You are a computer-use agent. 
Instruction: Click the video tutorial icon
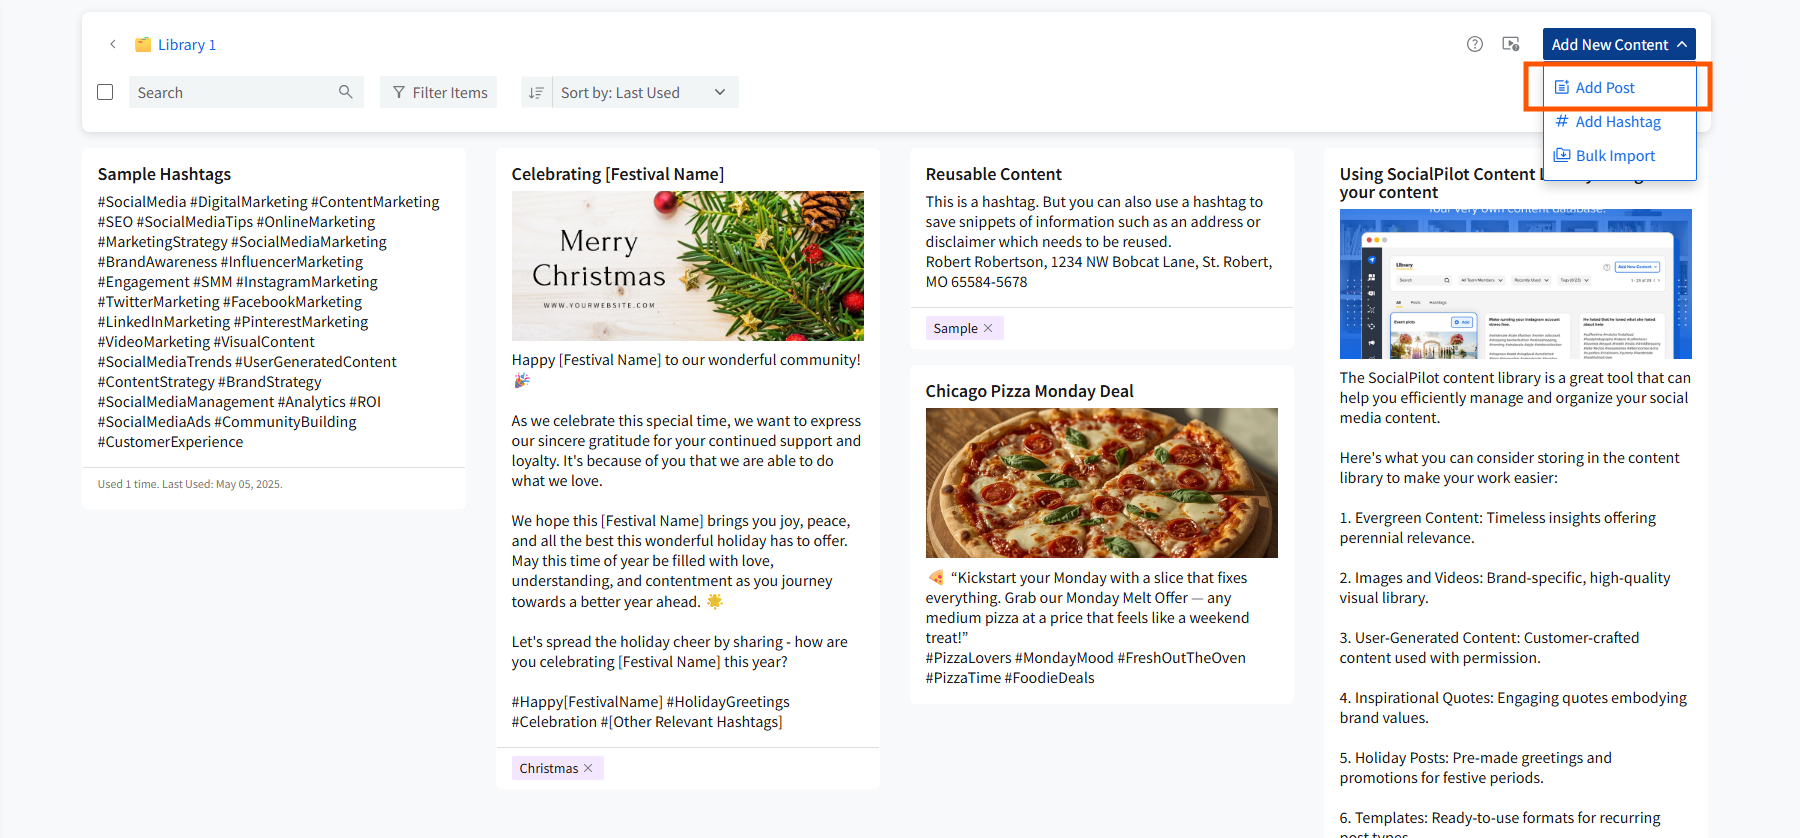pyautogui.click(x=1511, y=44)
